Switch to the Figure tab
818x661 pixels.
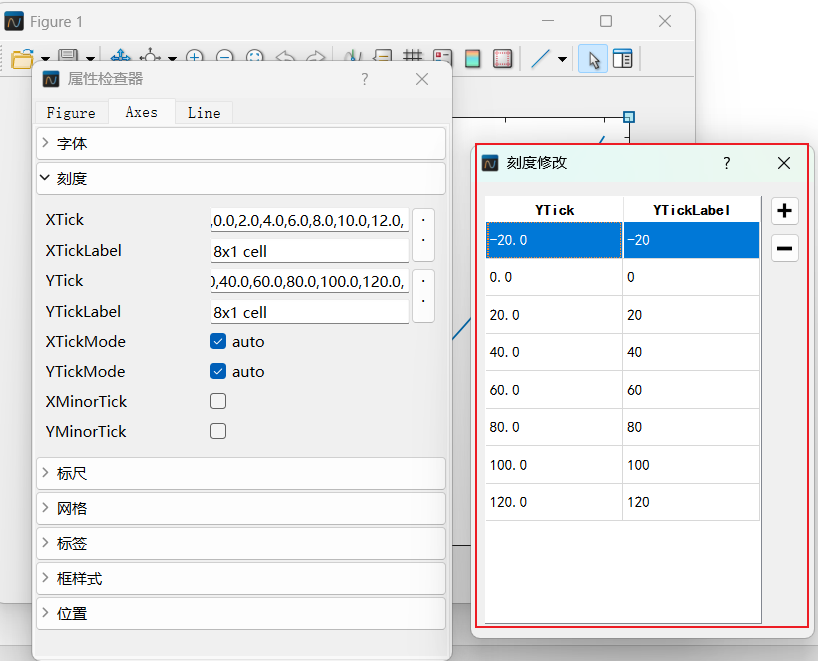(x=71, y=113)
